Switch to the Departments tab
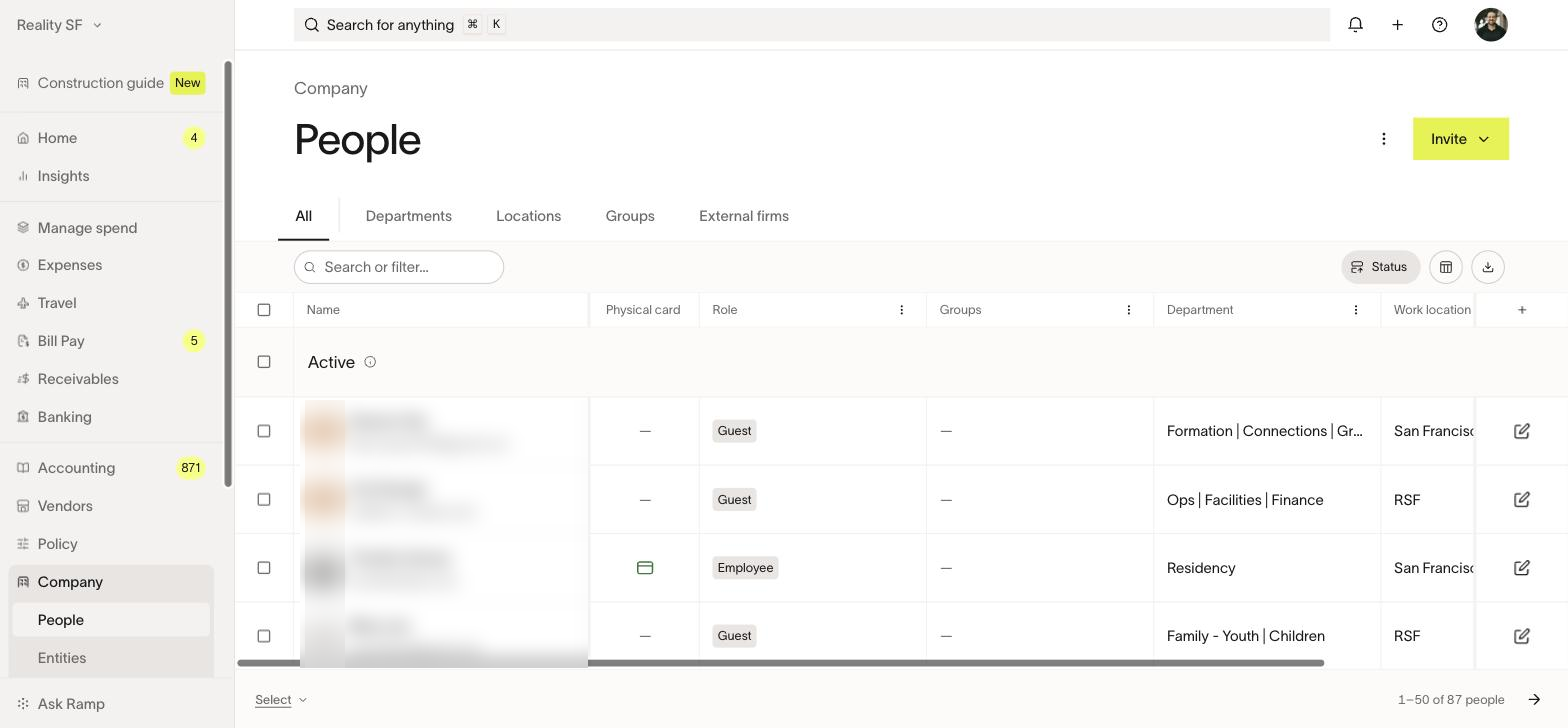1568x728 pixels. [x=409, y=216]
